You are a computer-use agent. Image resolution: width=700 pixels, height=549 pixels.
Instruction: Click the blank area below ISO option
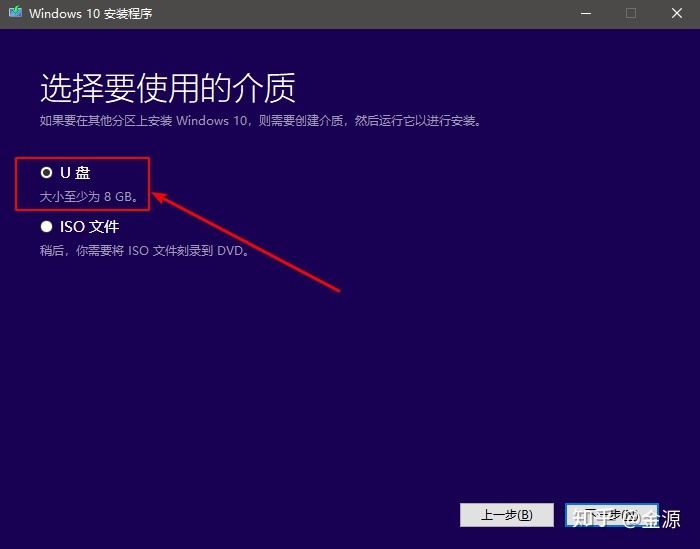300,380
